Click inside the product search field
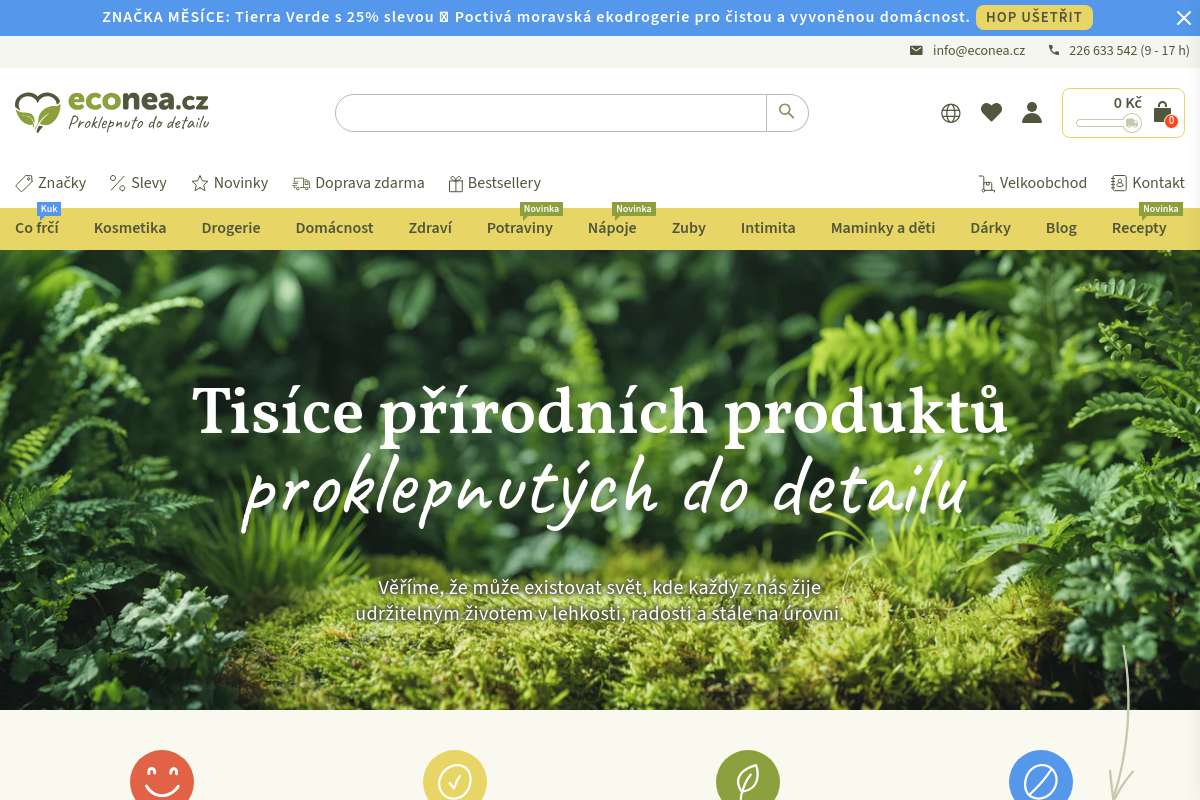Viewport: 1200px width, 800px height. tap(550, 112)
